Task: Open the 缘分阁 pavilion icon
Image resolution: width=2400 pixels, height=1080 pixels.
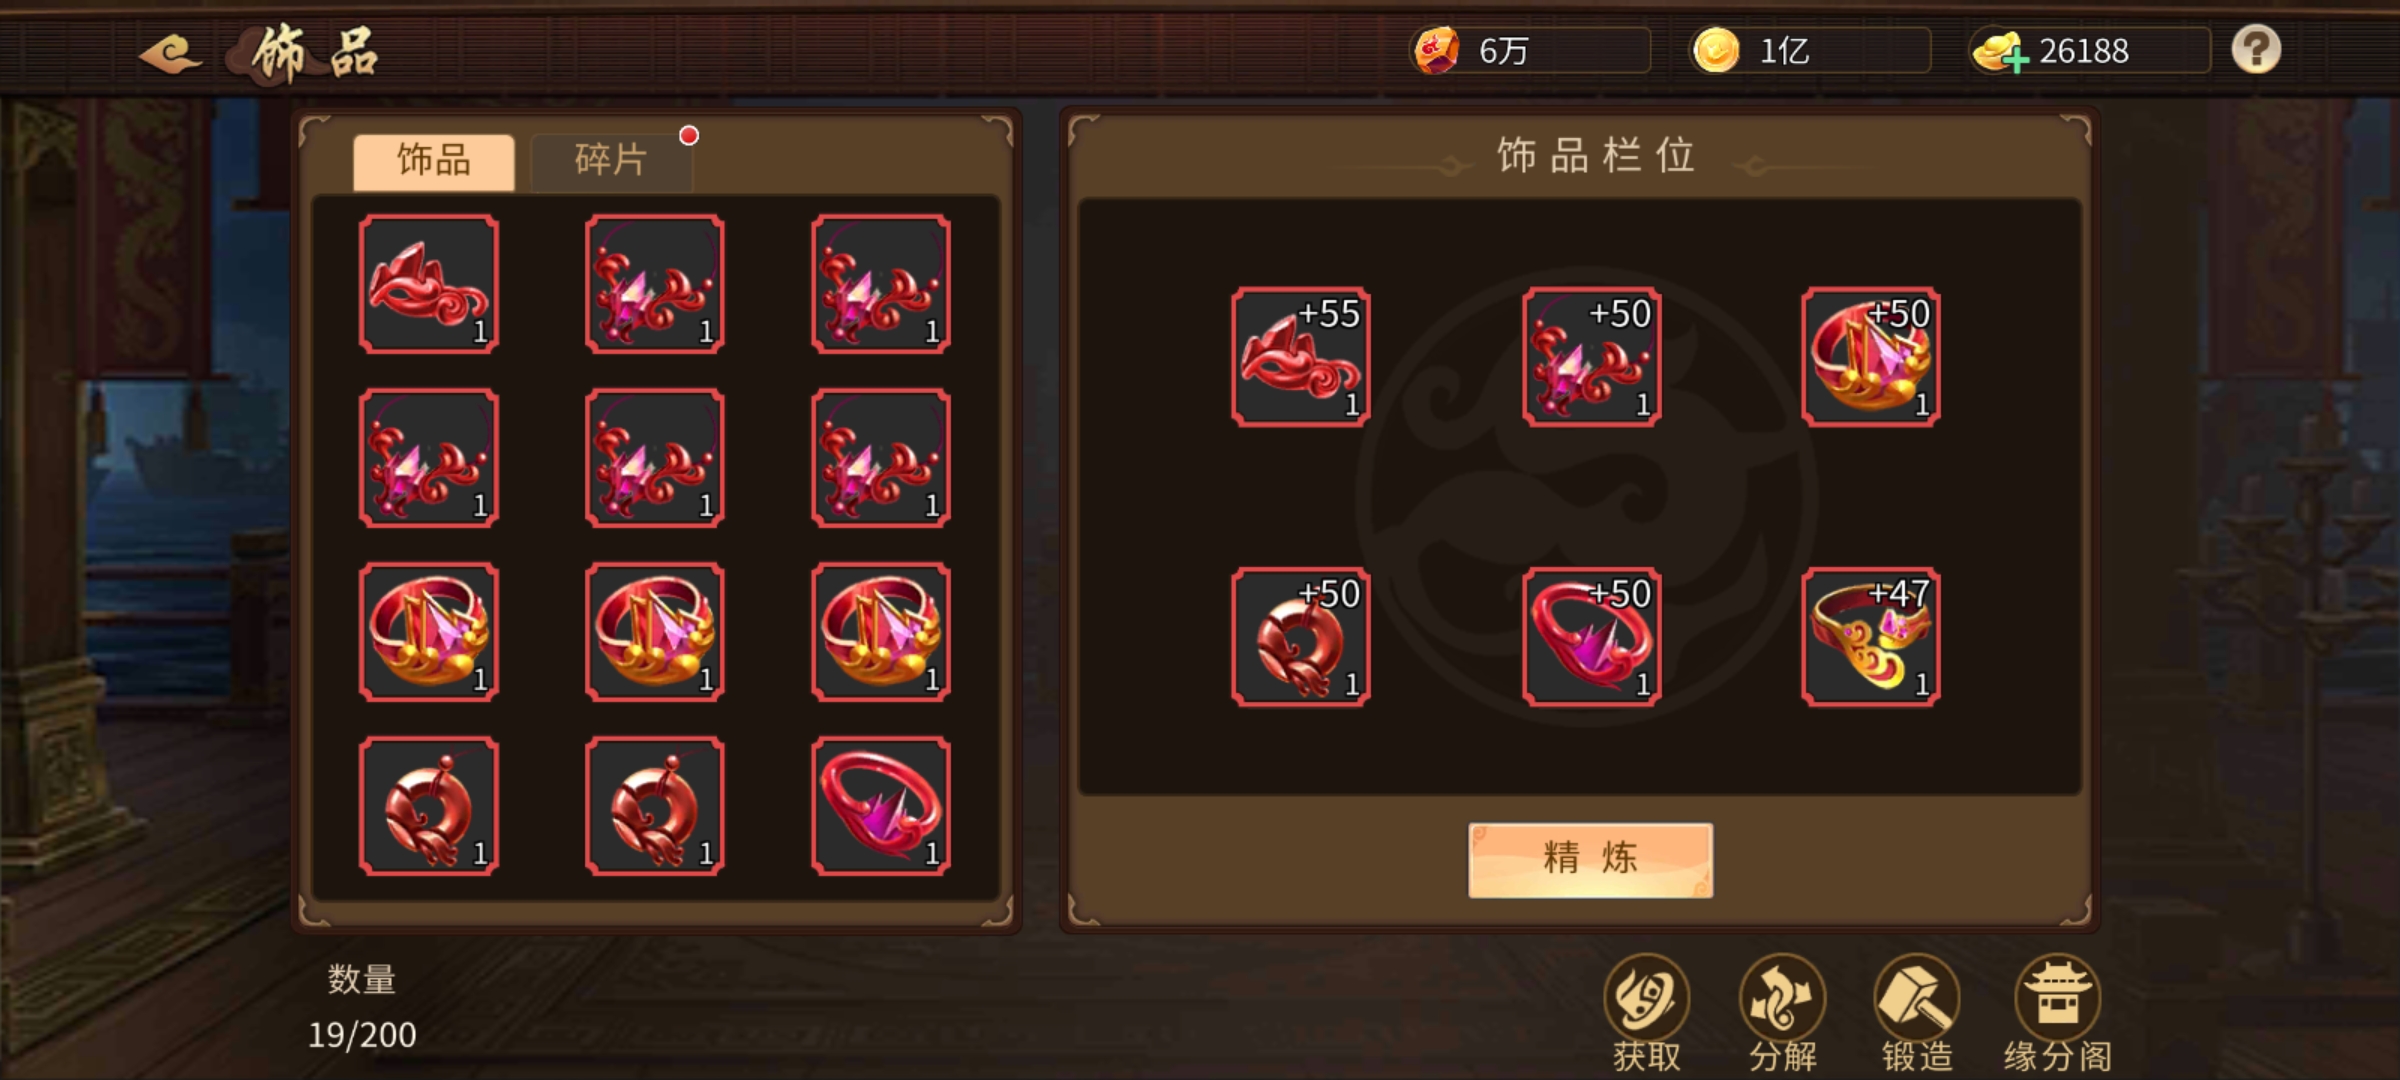Action: 2057,1014
